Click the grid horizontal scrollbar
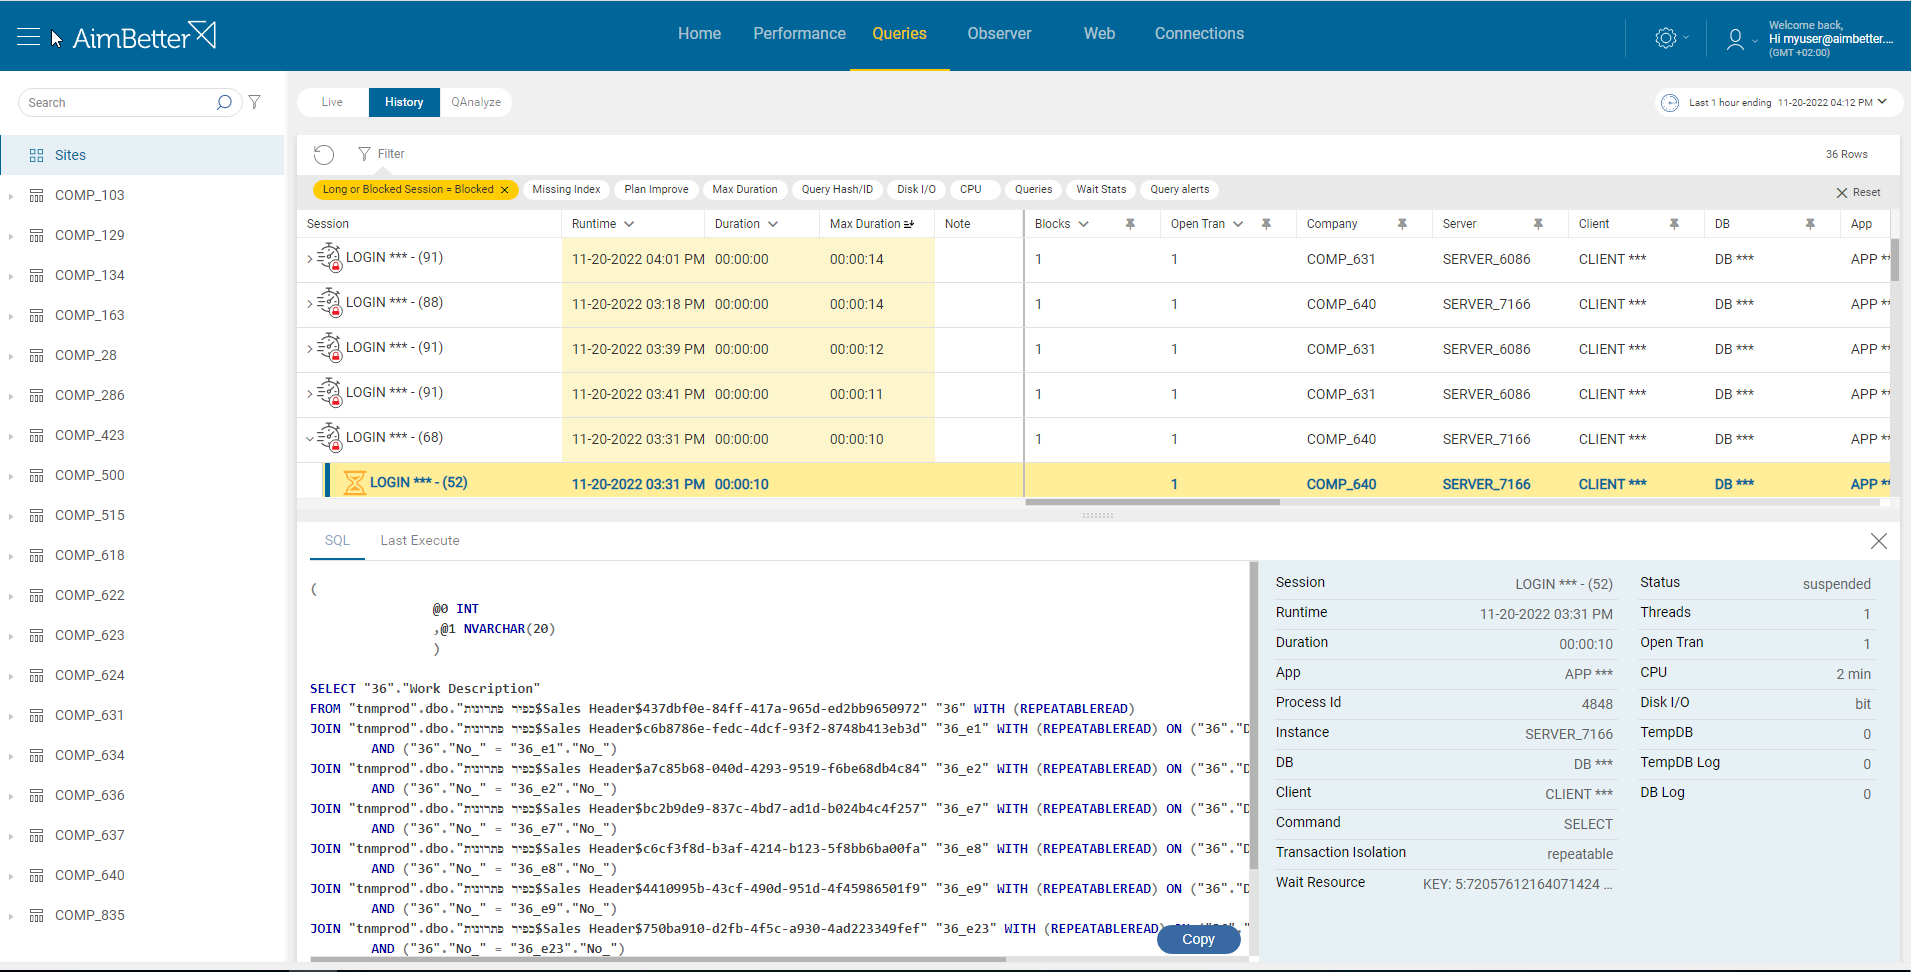Viewport: 1911px width, 972px height. click(x=1152, y=502)
